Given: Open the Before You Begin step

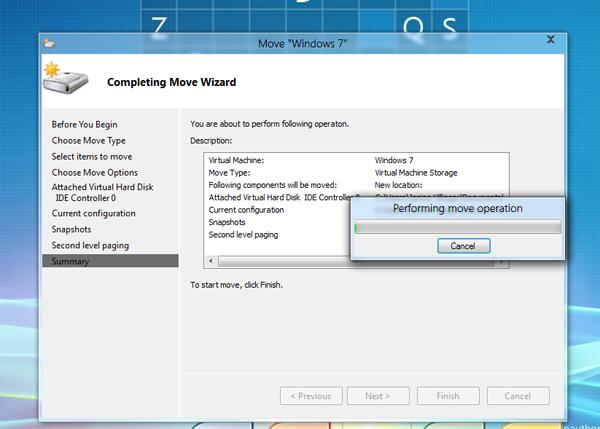Looking at the screenshot, I should coord(85,125).
